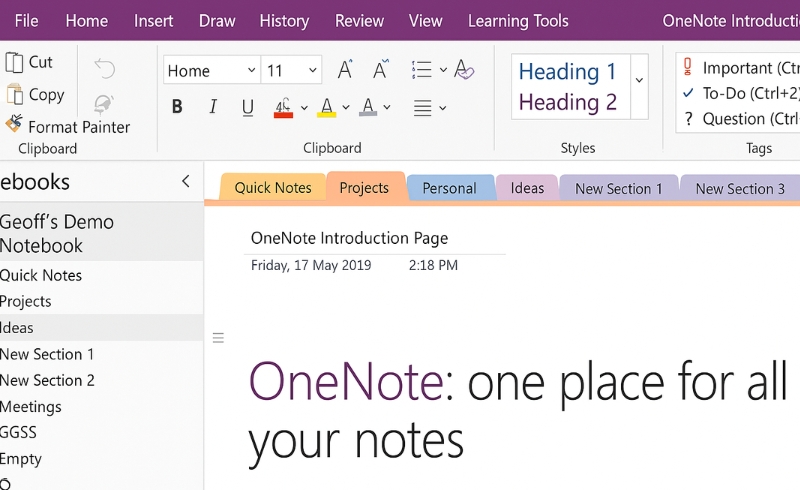
Task: Click the page title OneNote Introduction Page
Action: (x=349, y=238)
